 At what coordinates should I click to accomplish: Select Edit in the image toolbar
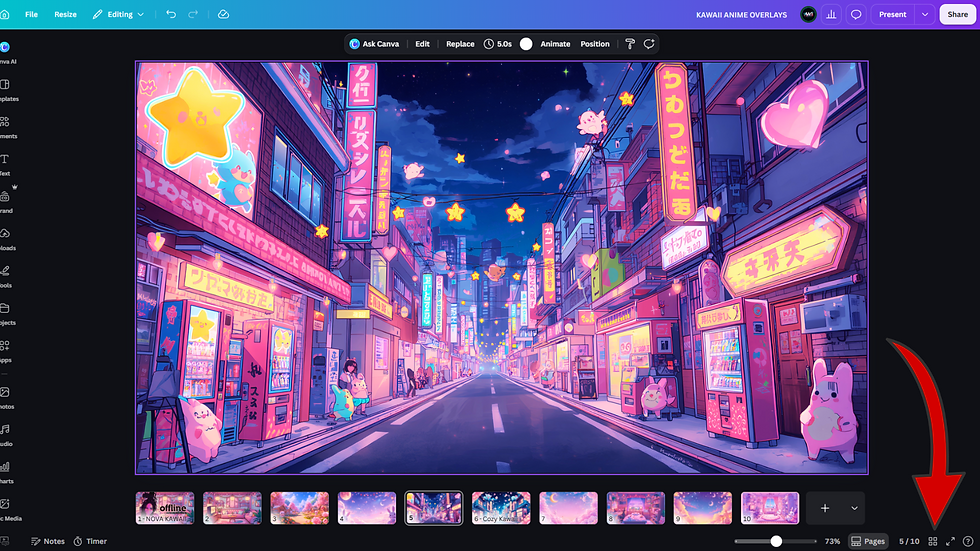tap(422, 44)
